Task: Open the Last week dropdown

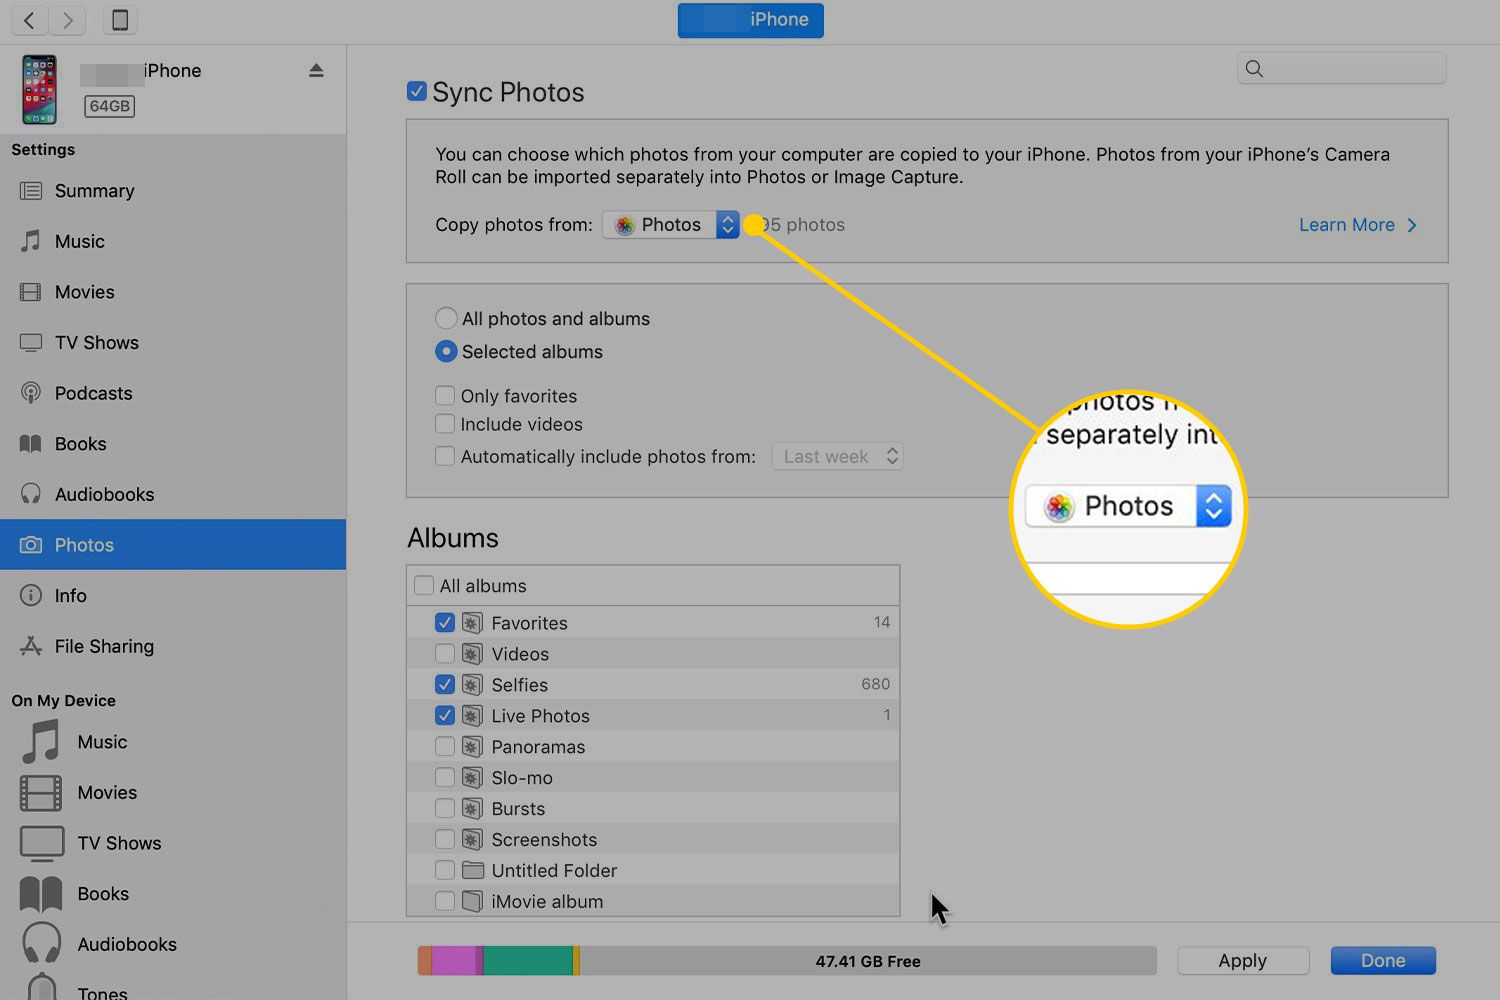Action: click(x=838, y=457)
